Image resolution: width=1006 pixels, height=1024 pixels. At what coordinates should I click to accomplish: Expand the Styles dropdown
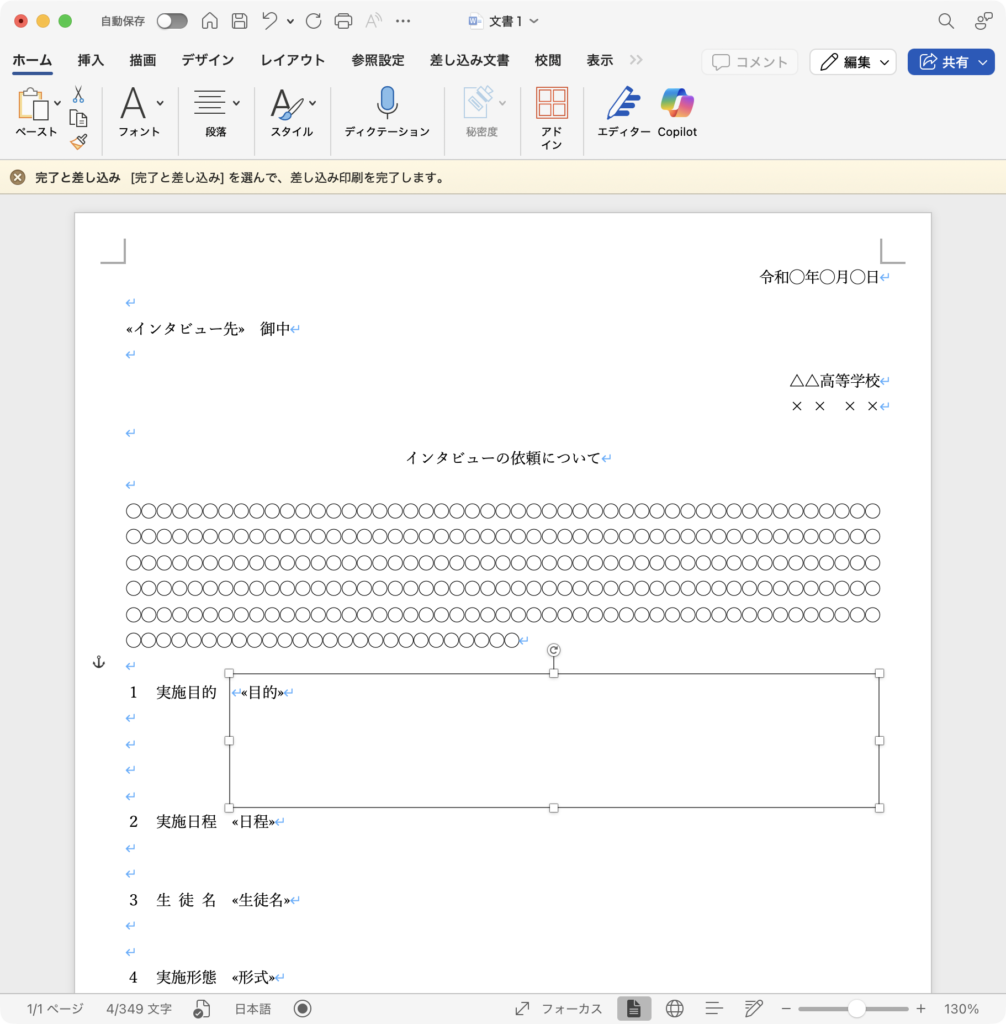click(x=312, y=102)
